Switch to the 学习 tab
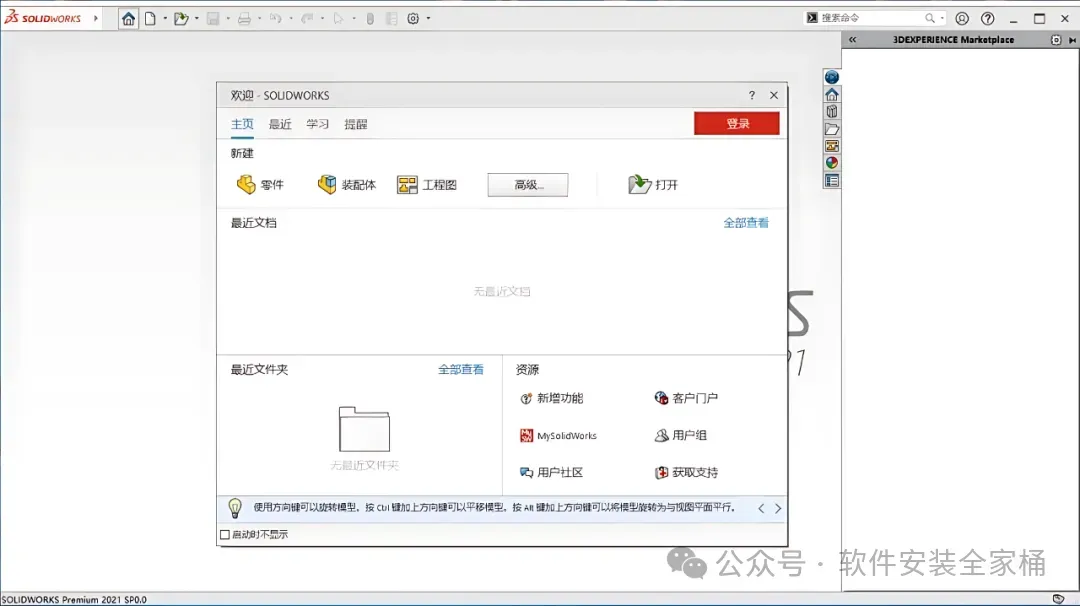This screenshot has width=1080, height=606. coord(318,124)
